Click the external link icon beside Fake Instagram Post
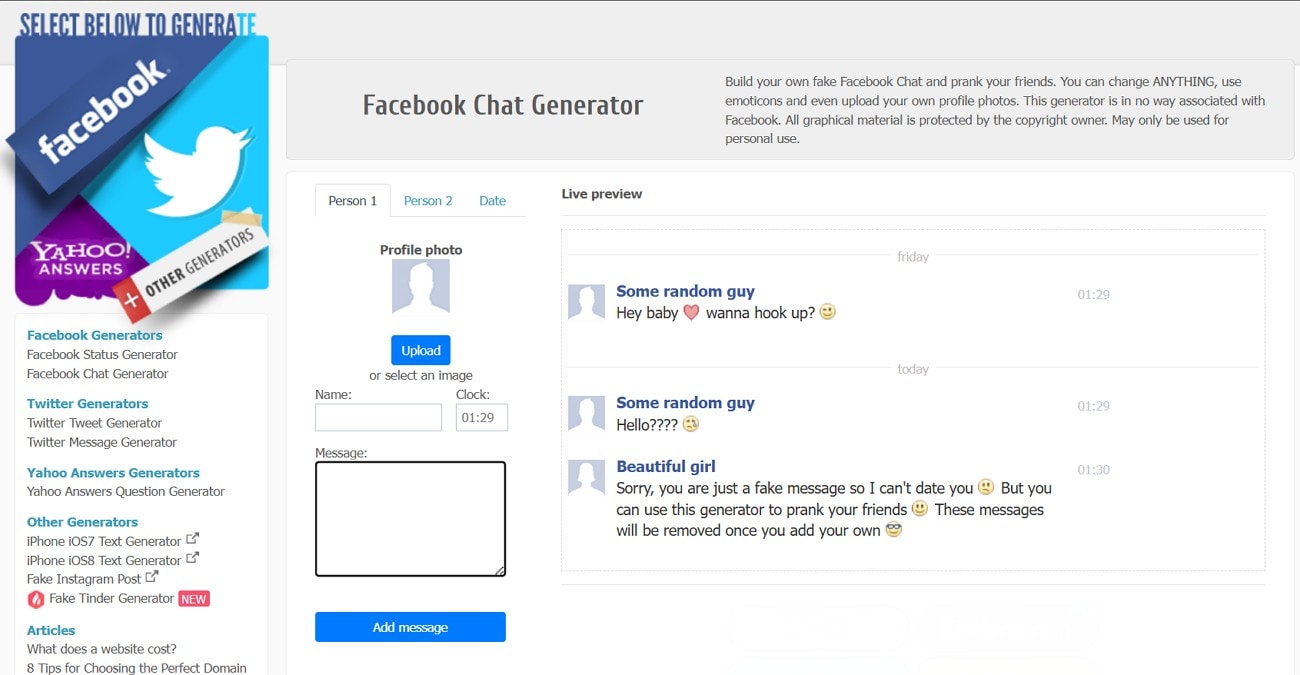 pyautogui.click(x=152, y=577)
